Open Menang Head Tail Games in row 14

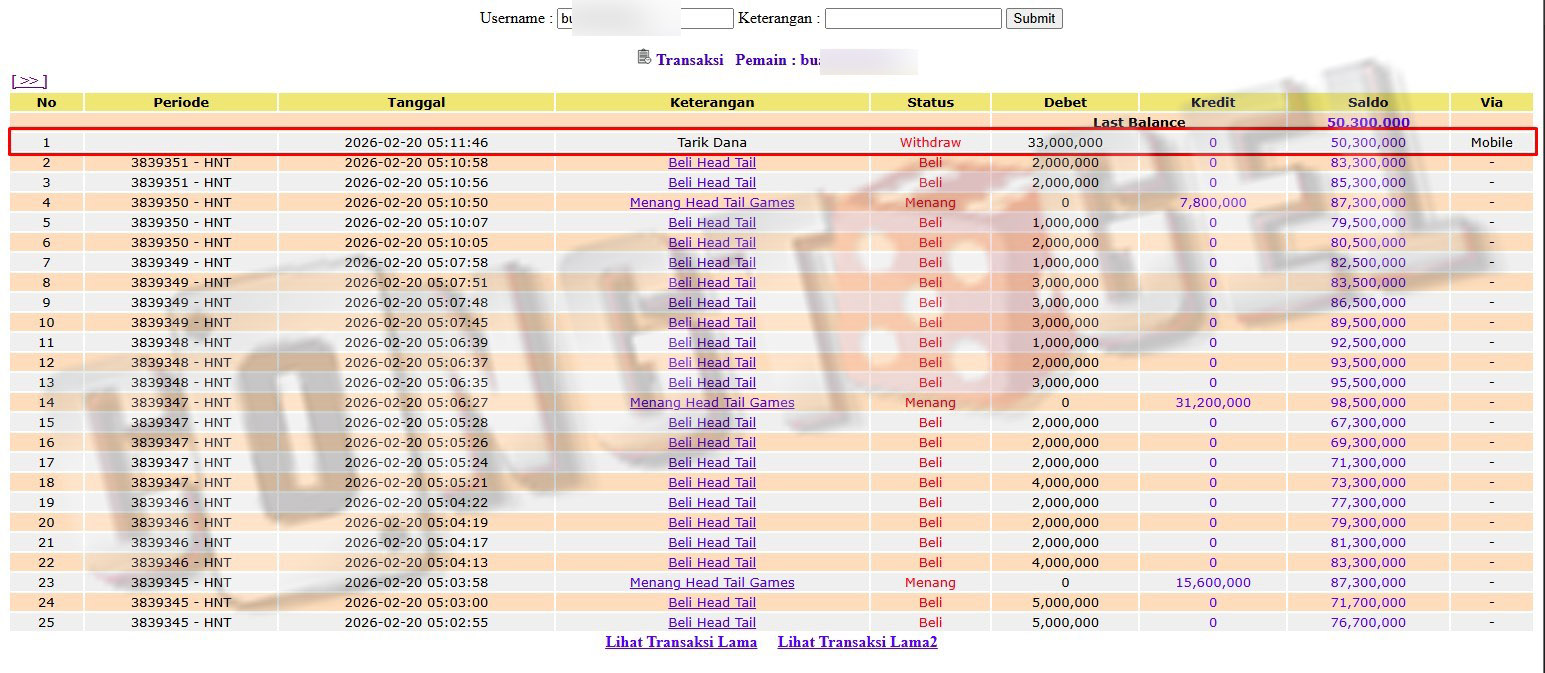pyautogui.click(x=712, y=402)
